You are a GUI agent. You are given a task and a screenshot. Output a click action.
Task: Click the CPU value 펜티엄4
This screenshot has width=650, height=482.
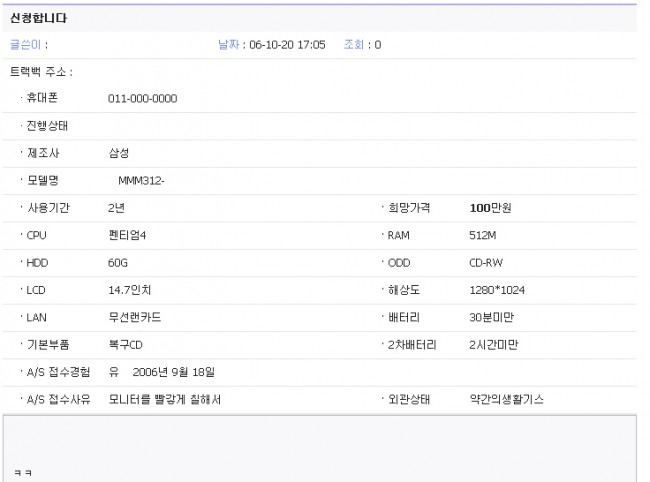[x=128, y=235]
